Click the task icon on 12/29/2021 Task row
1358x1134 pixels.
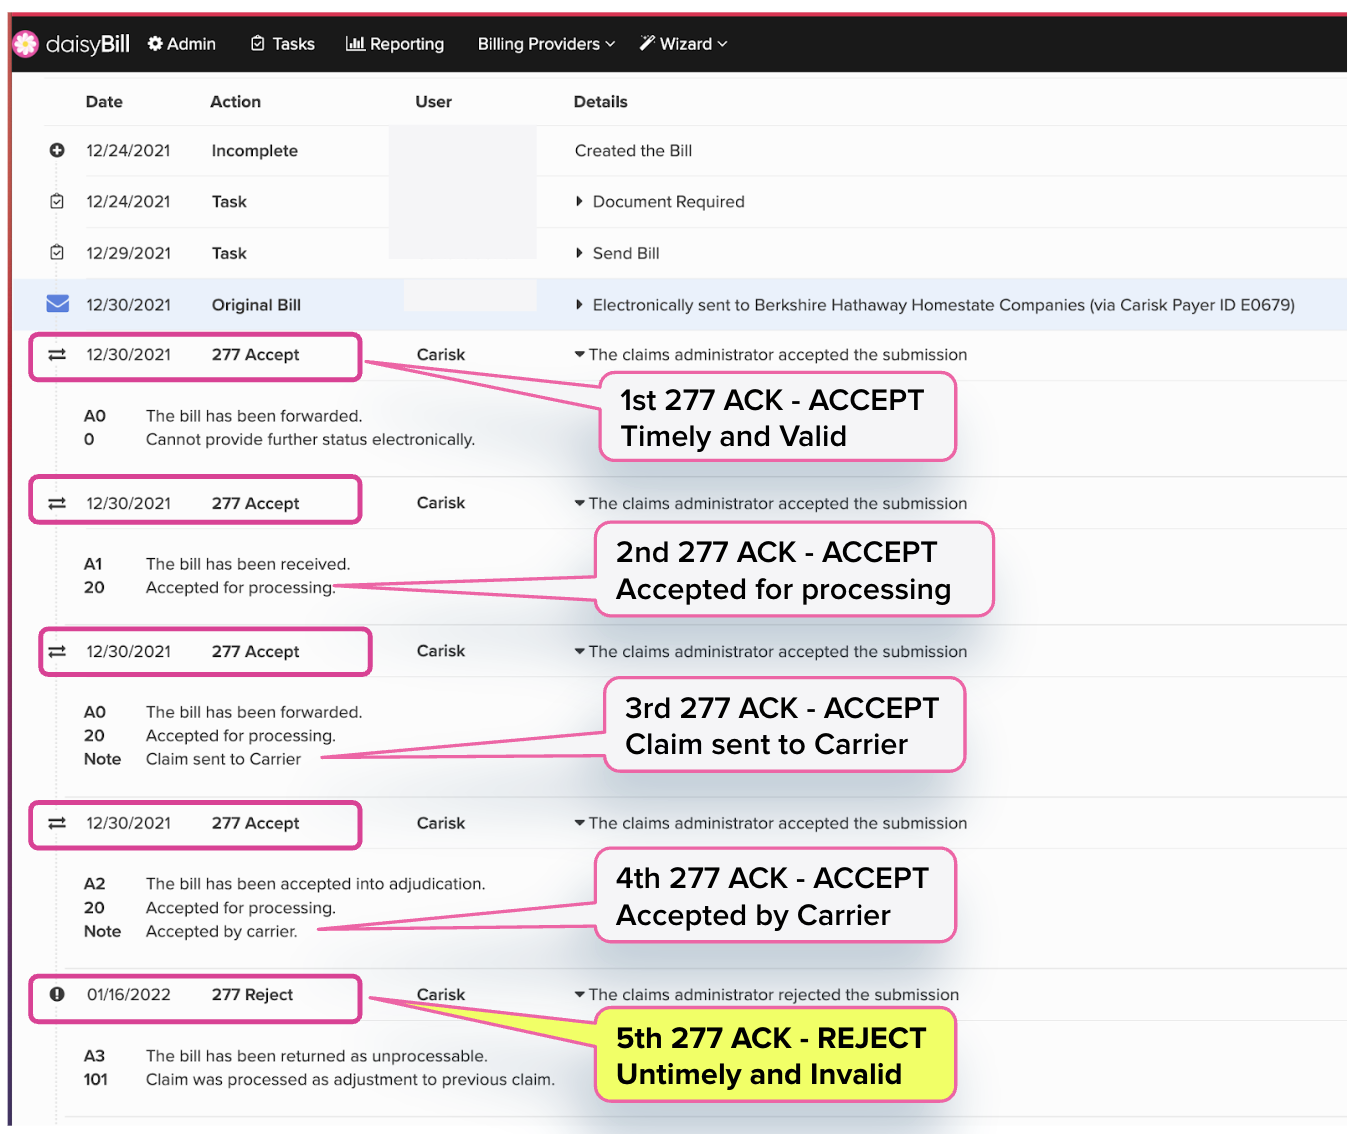coord(57,252)
